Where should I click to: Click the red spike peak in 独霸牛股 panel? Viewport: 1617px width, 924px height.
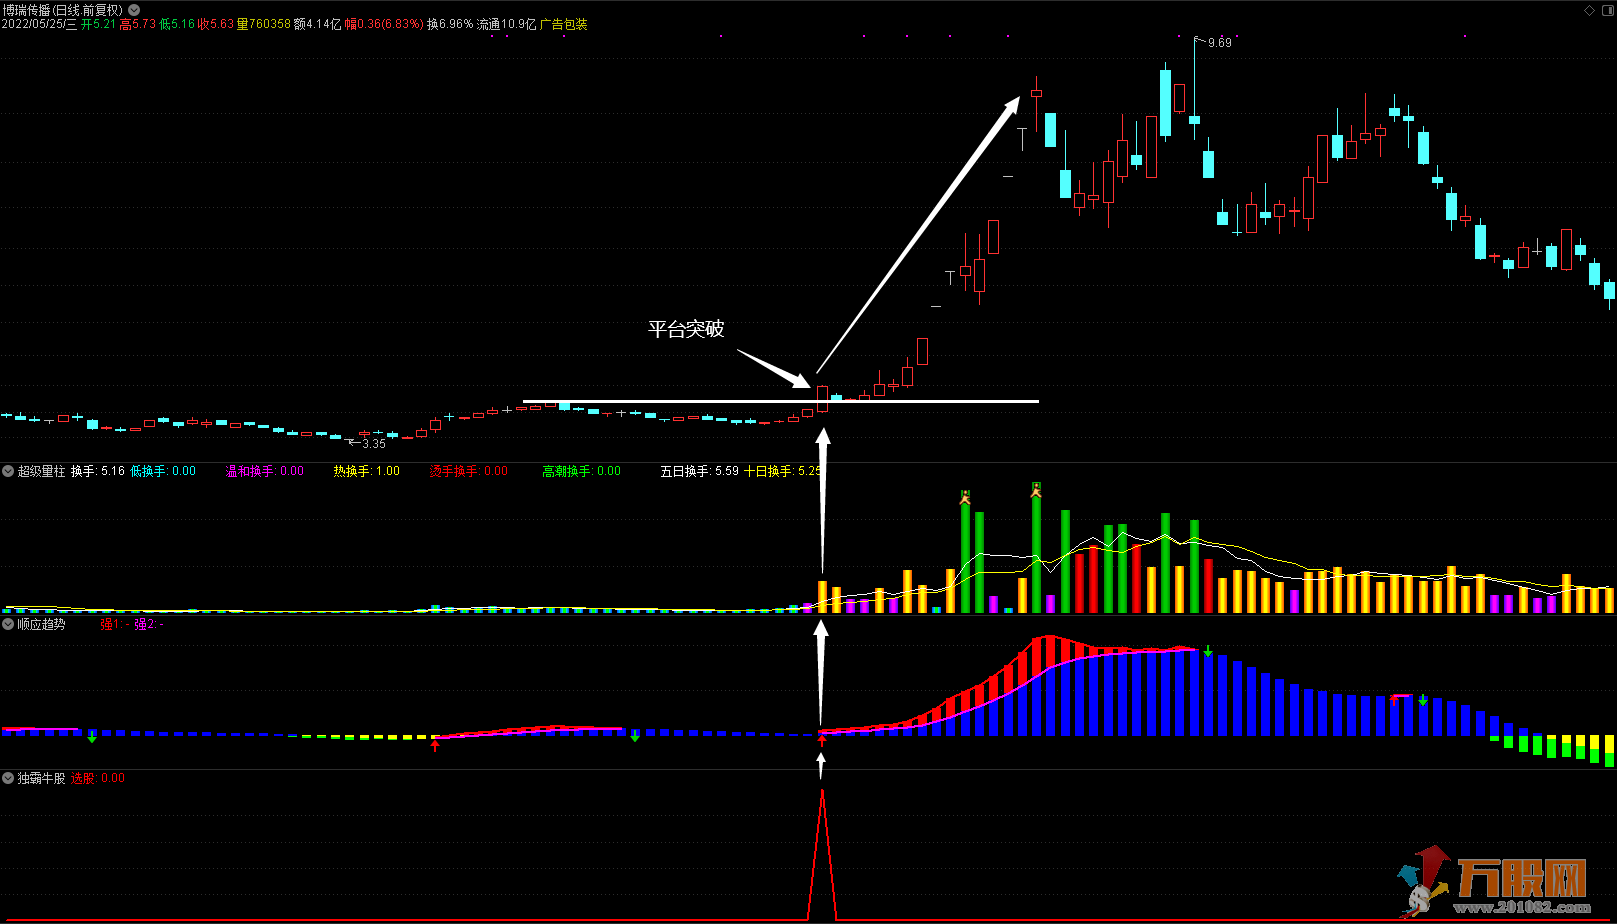pyautogui.click(x=822, y=793)
